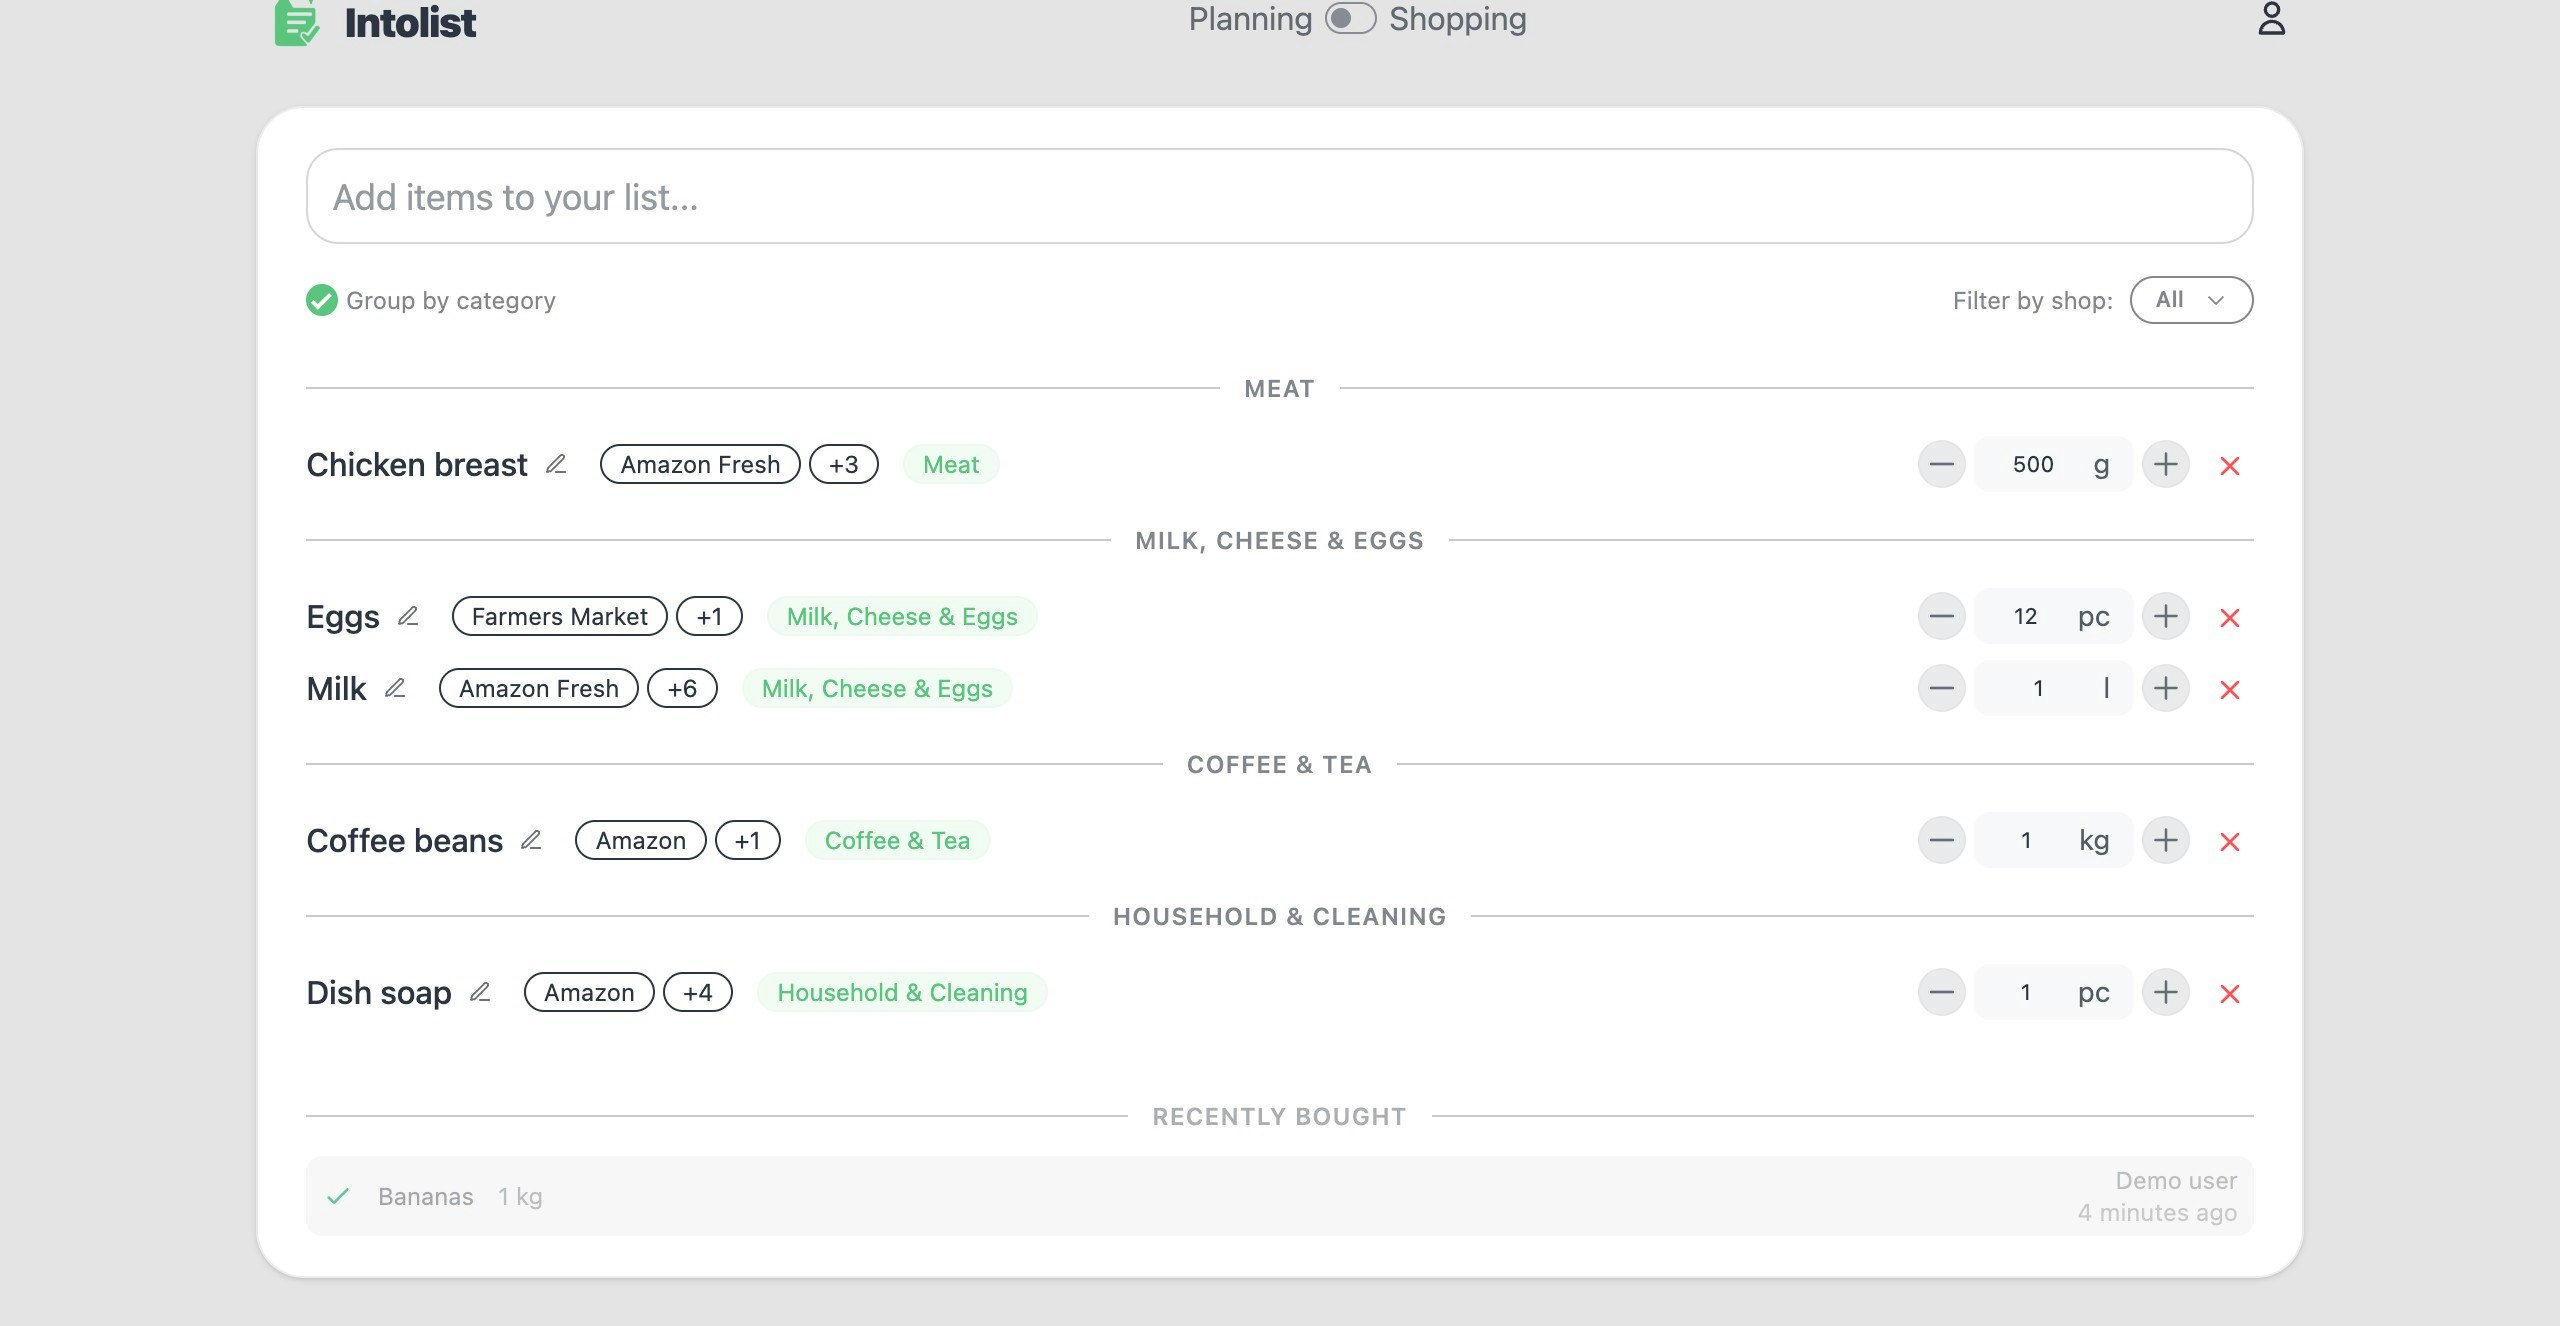Click the 12 quantity value for Eggs
Viewport: 2560px width, 1326px height.
point(2025,616)
